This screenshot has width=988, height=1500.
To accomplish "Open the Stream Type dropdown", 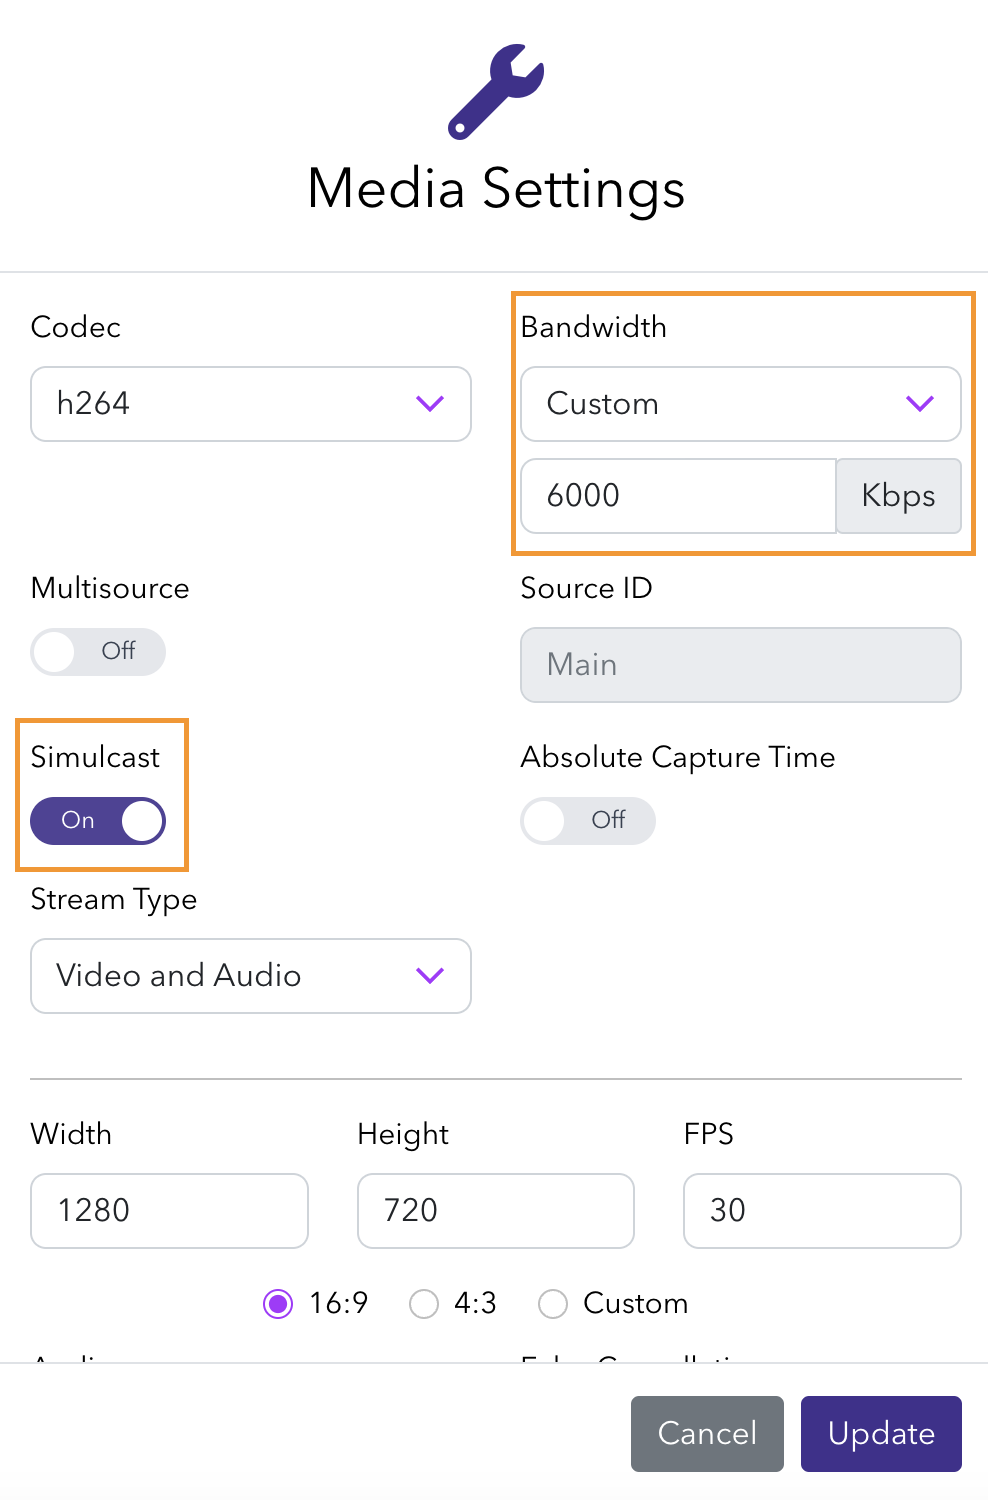I will click(250, 976).
